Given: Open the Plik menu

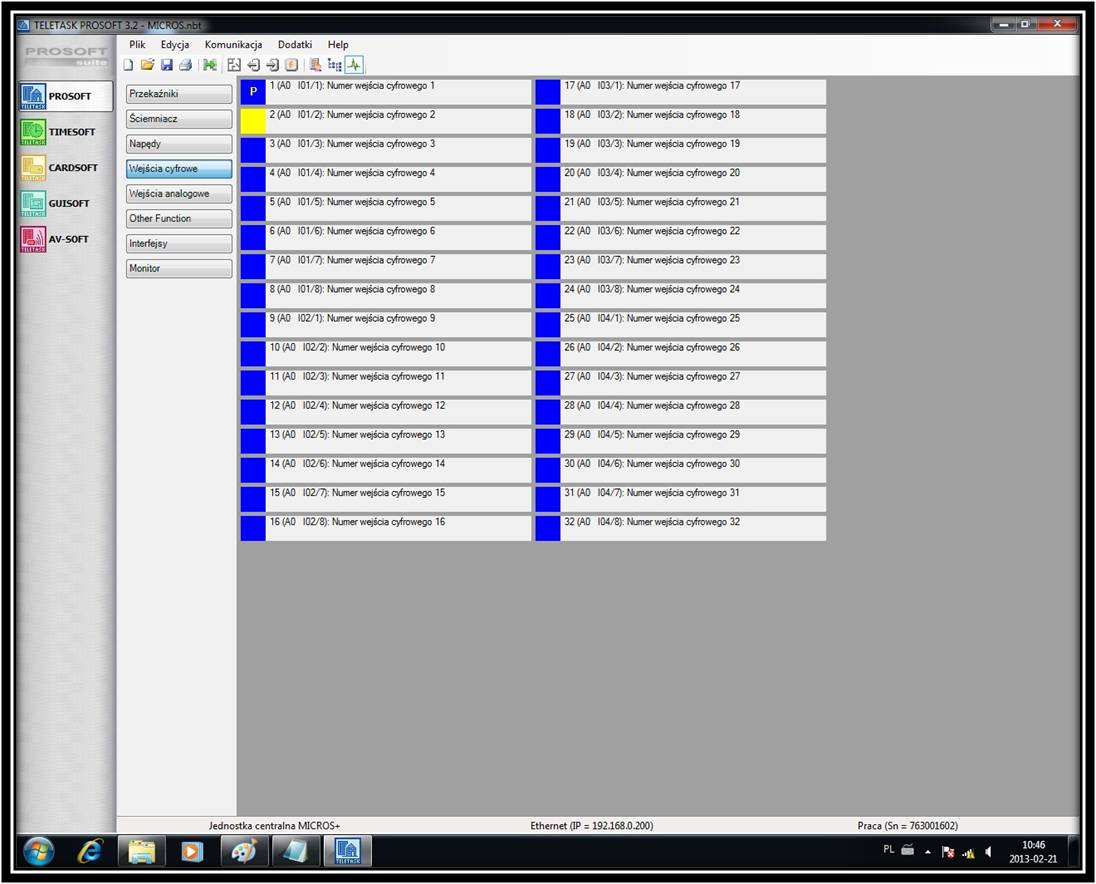Looking at the screenshot, I should point(137,45).
